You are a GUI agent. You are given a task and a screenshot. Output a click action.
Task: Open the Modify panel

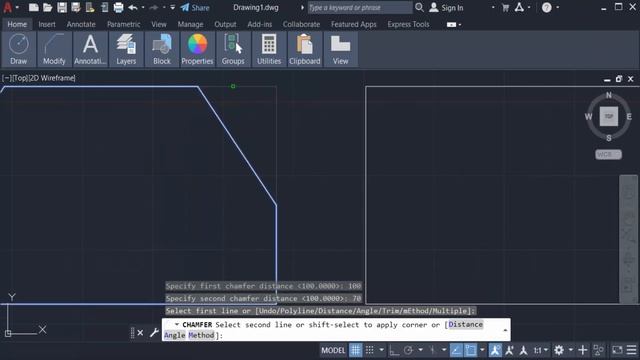tap(54, 49)
